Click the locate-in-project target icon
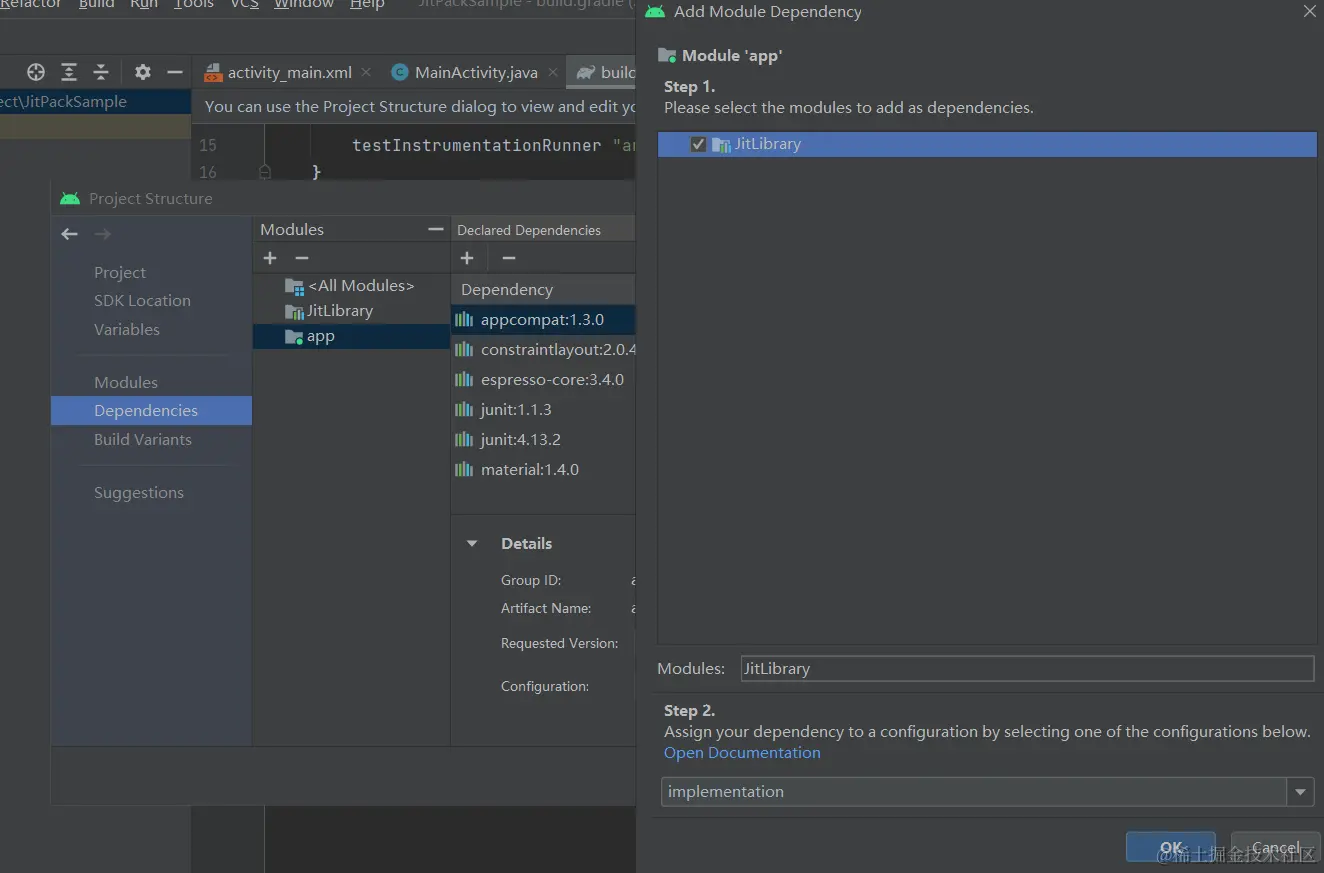This screenshot has width=1324, height=873. pos(36,72)
